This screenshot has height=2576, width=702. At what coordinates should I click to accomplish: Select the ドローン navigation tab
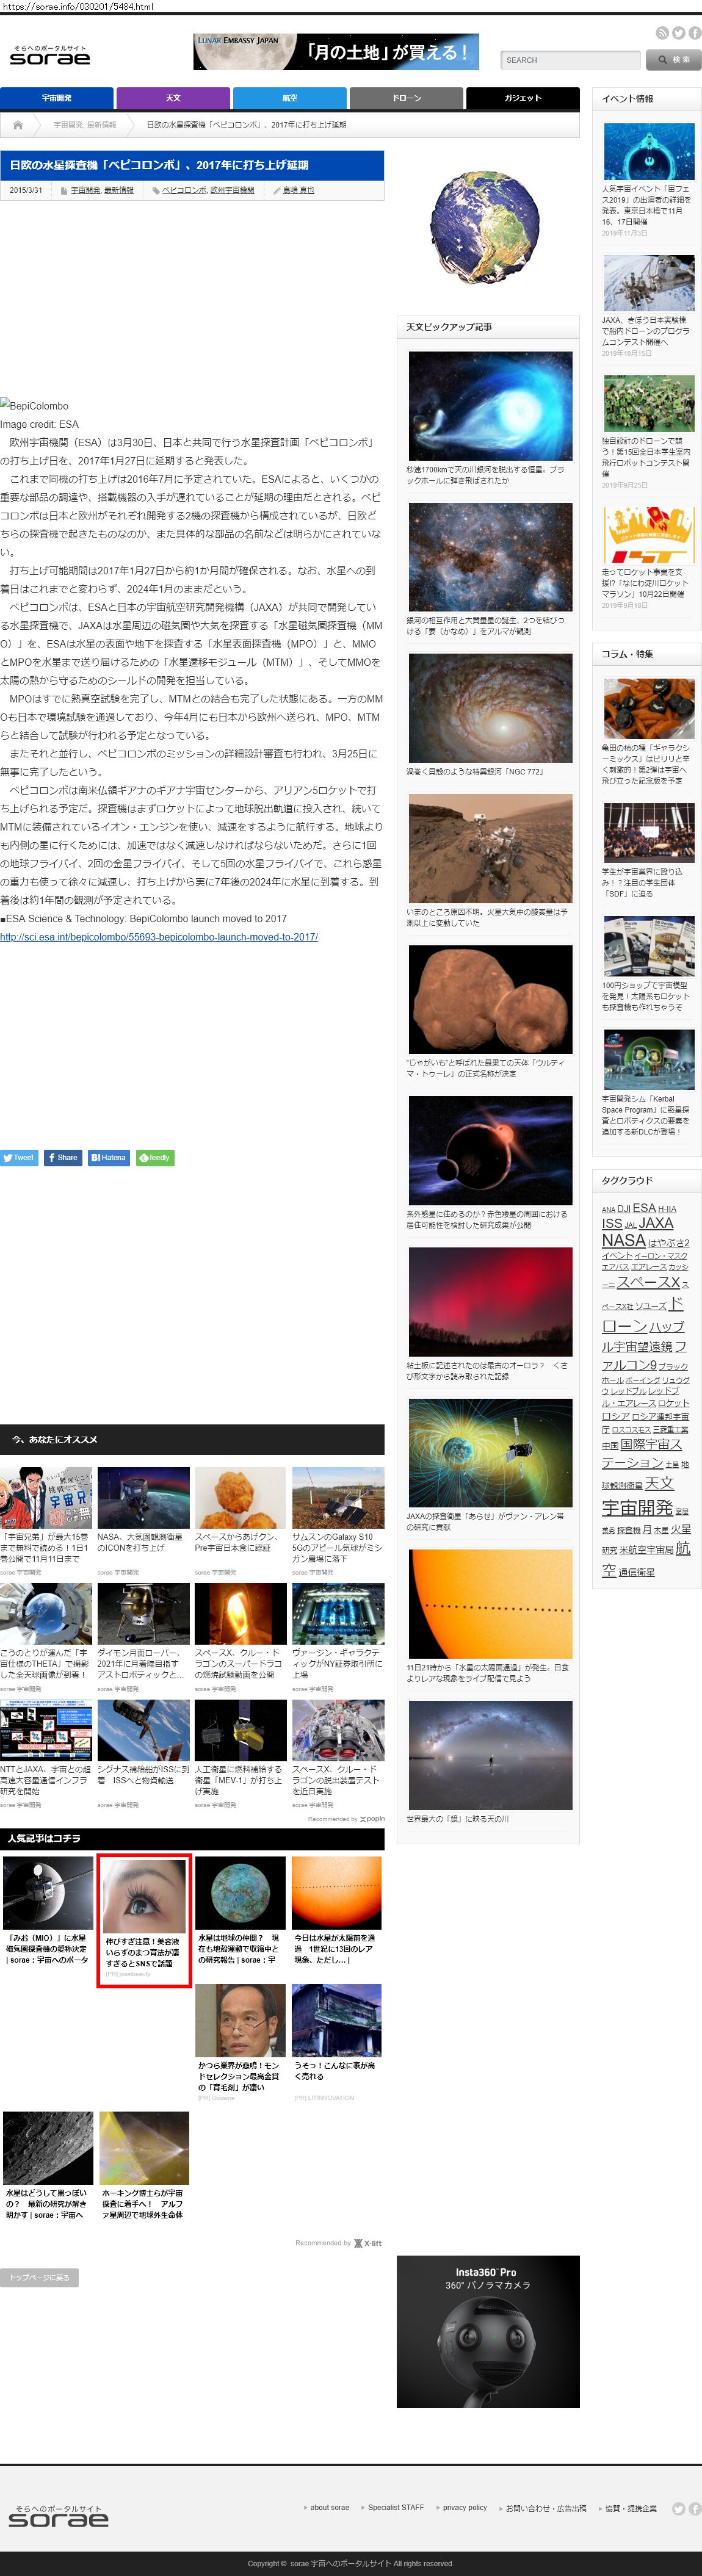406,98
